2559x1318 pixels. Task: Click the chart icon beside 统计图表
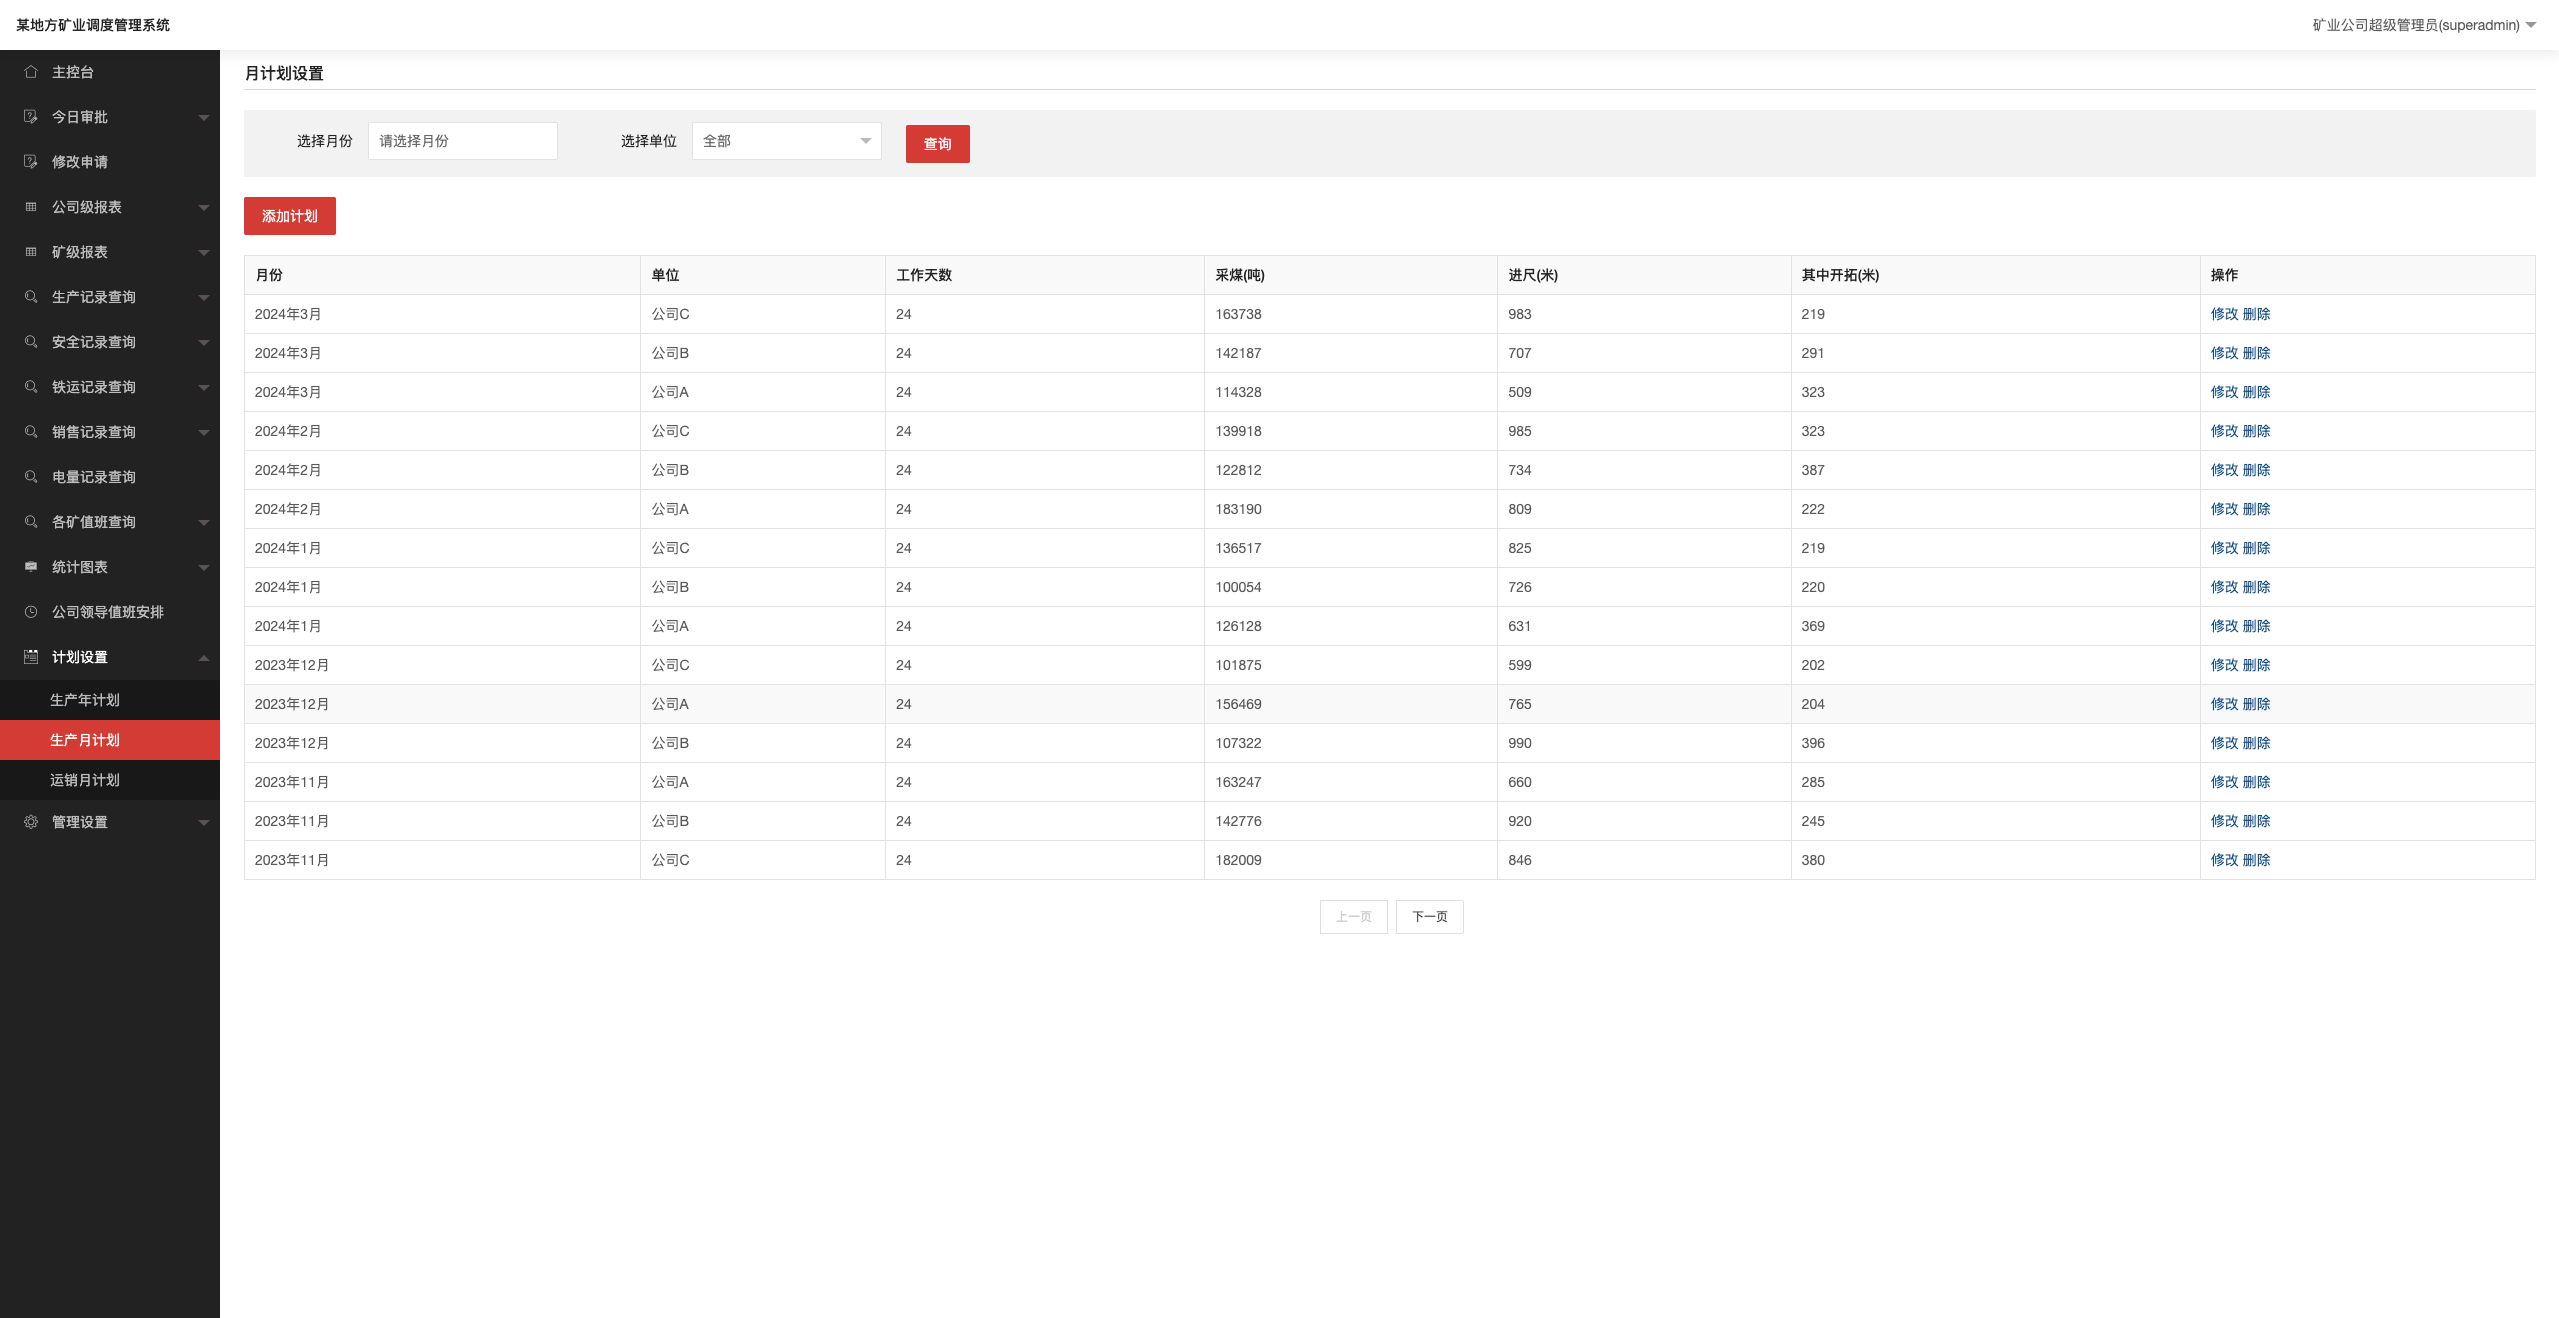coord(31,567)
